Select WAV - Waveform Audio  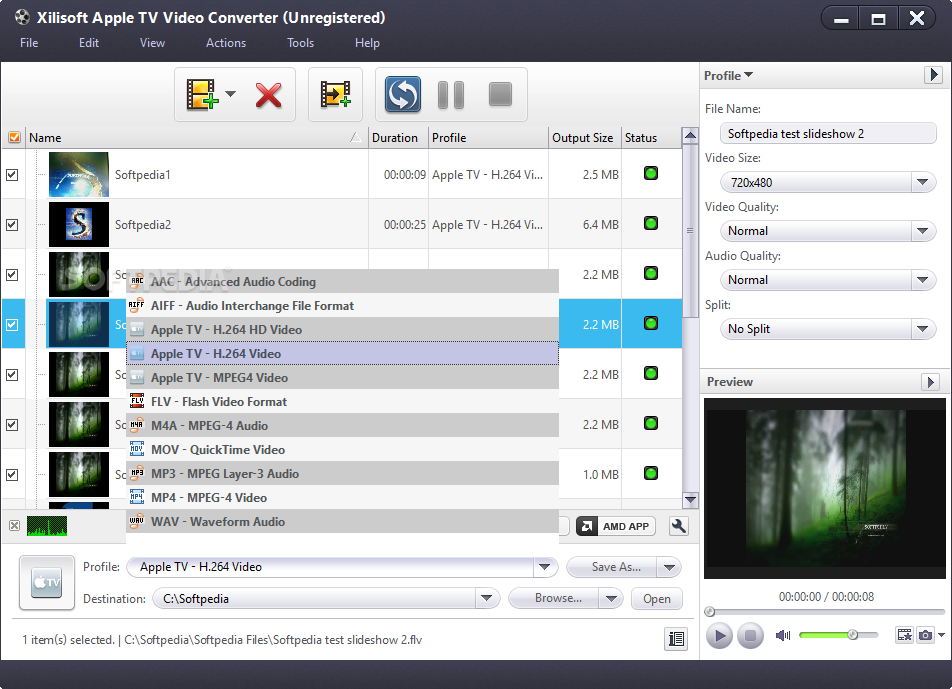pyautogui.click(x=342, y=521)
